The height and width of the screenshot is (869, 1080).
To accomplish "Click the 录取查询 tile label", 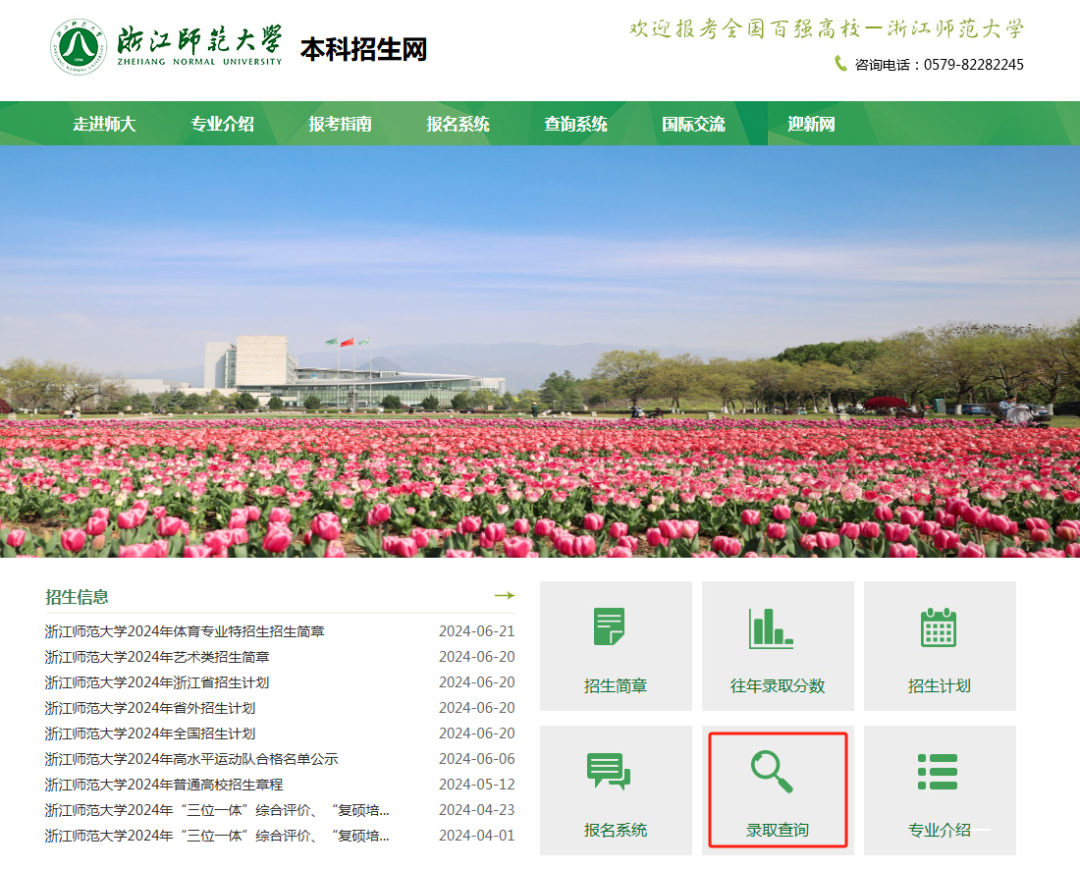I will [x=778, y=830].
